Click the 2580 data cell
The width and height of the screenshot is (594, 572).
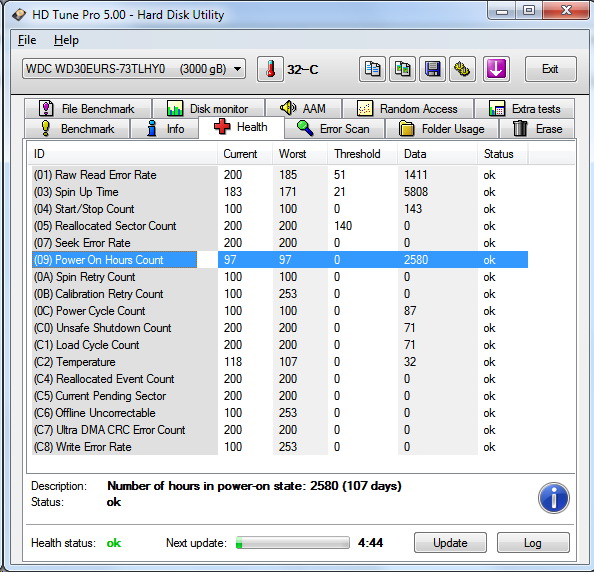coord(416,259)
